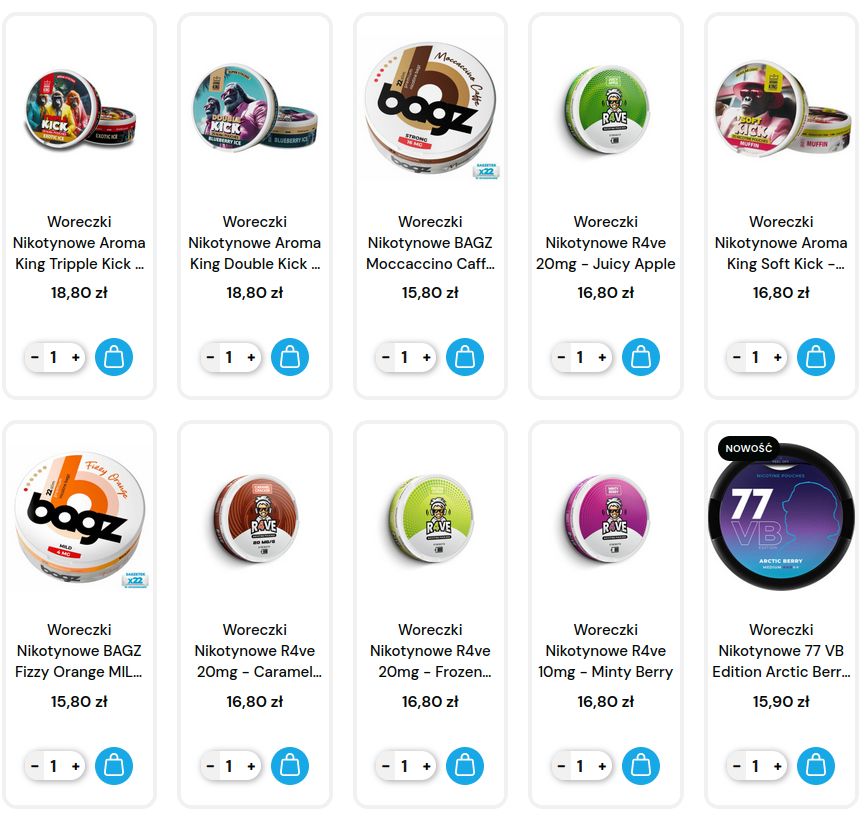The width and height of the screenshot is (867, 820).
Task: Add Aroma King Double Kick to cart
Action: 290,357
